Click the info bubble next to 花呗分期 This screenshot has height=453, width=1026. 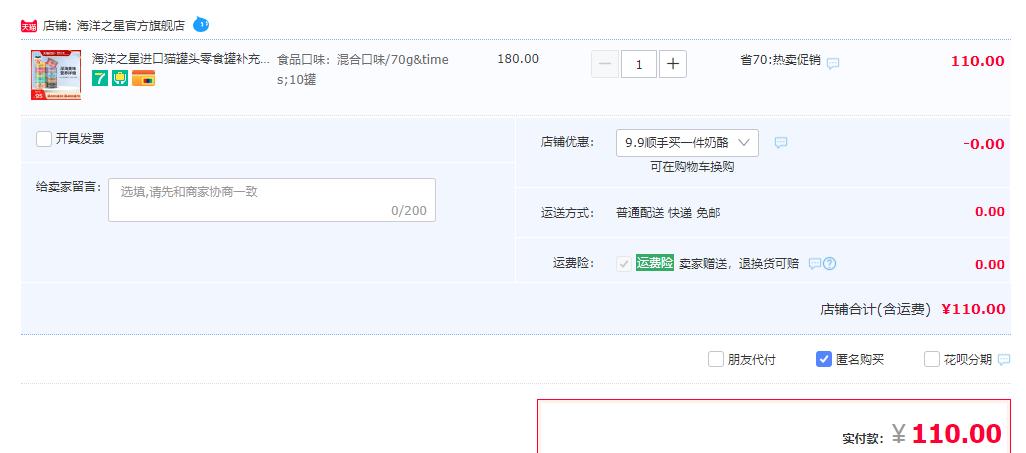[1004, 359]
